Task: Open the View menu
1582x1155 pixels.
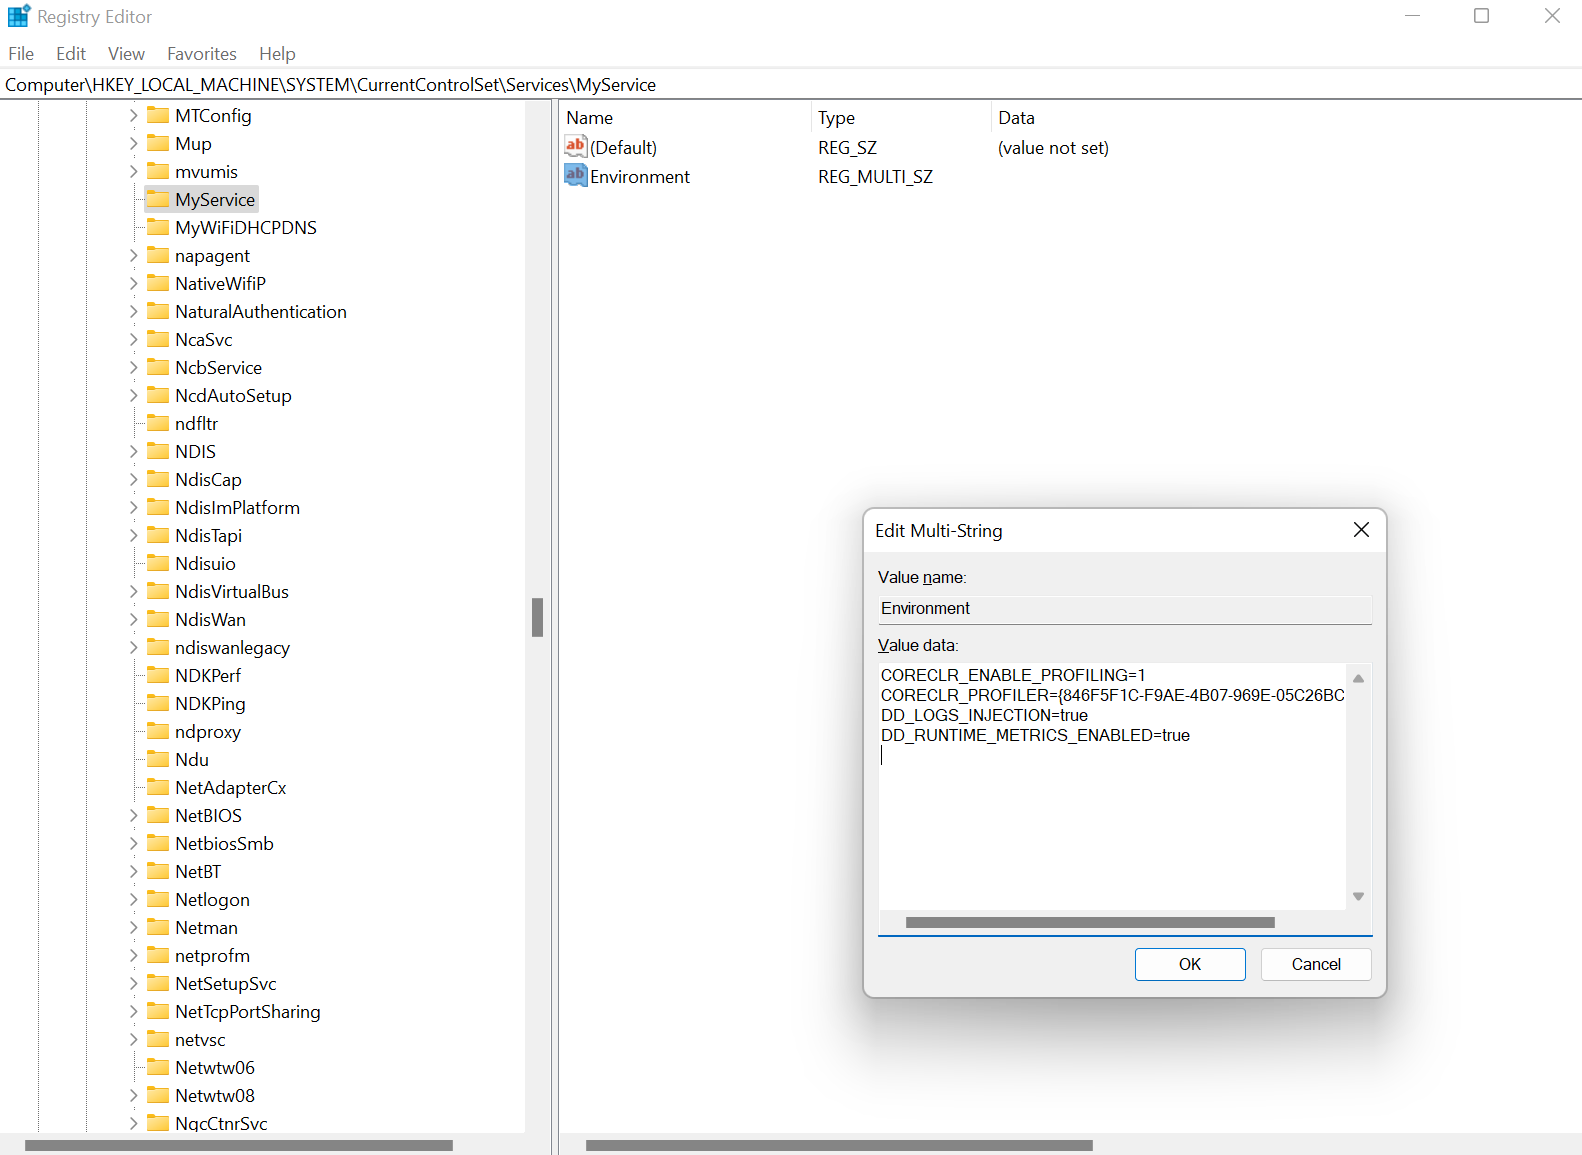Action: (x=126, y=53)
